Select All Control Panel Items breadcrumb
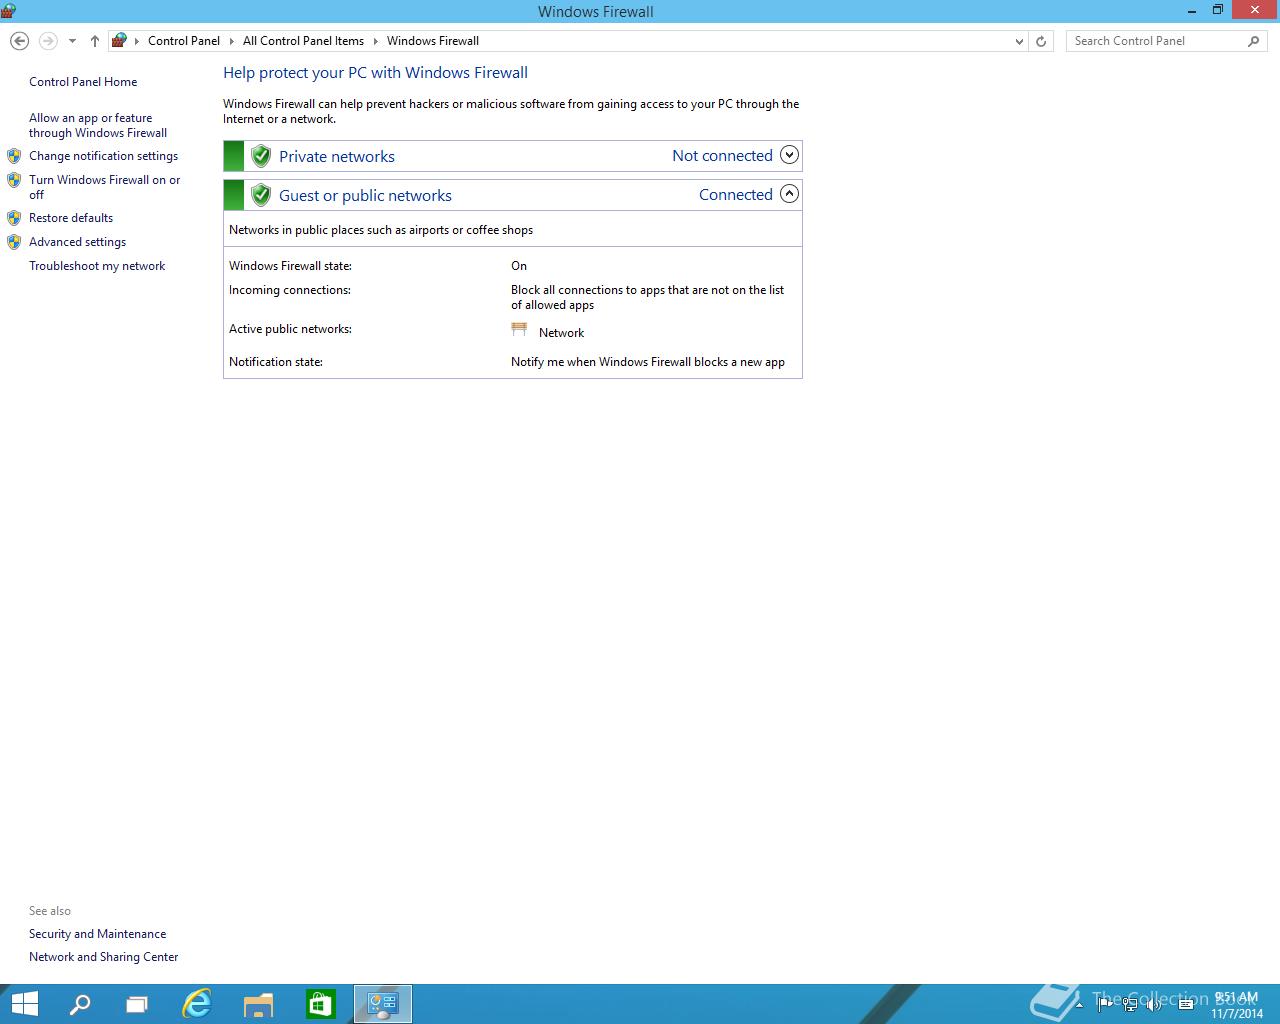 pos(303,41)
